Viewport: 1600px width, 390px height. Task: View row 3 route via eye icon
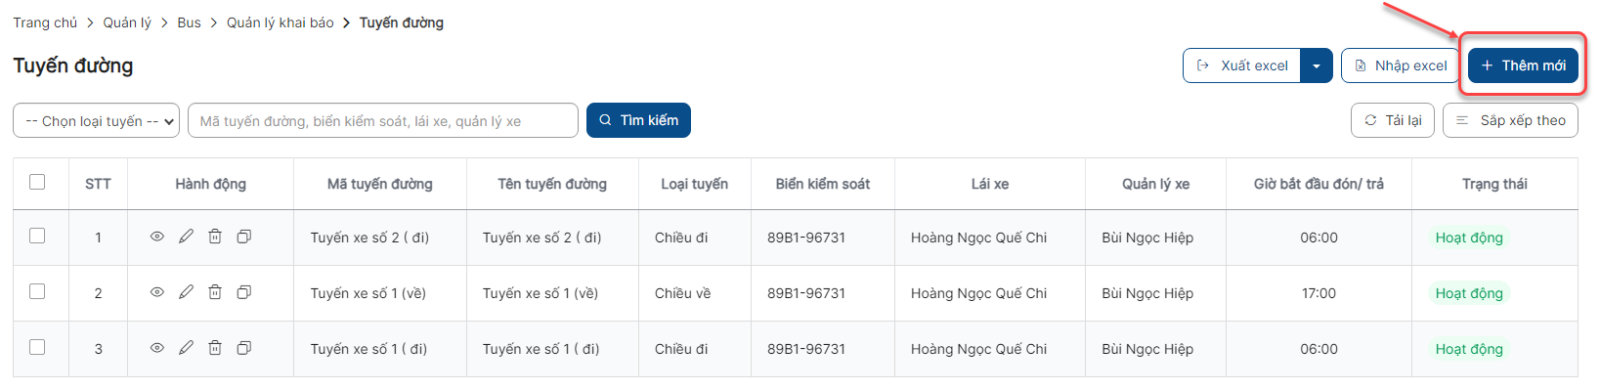pyautogui.click(x=157, y=348)
